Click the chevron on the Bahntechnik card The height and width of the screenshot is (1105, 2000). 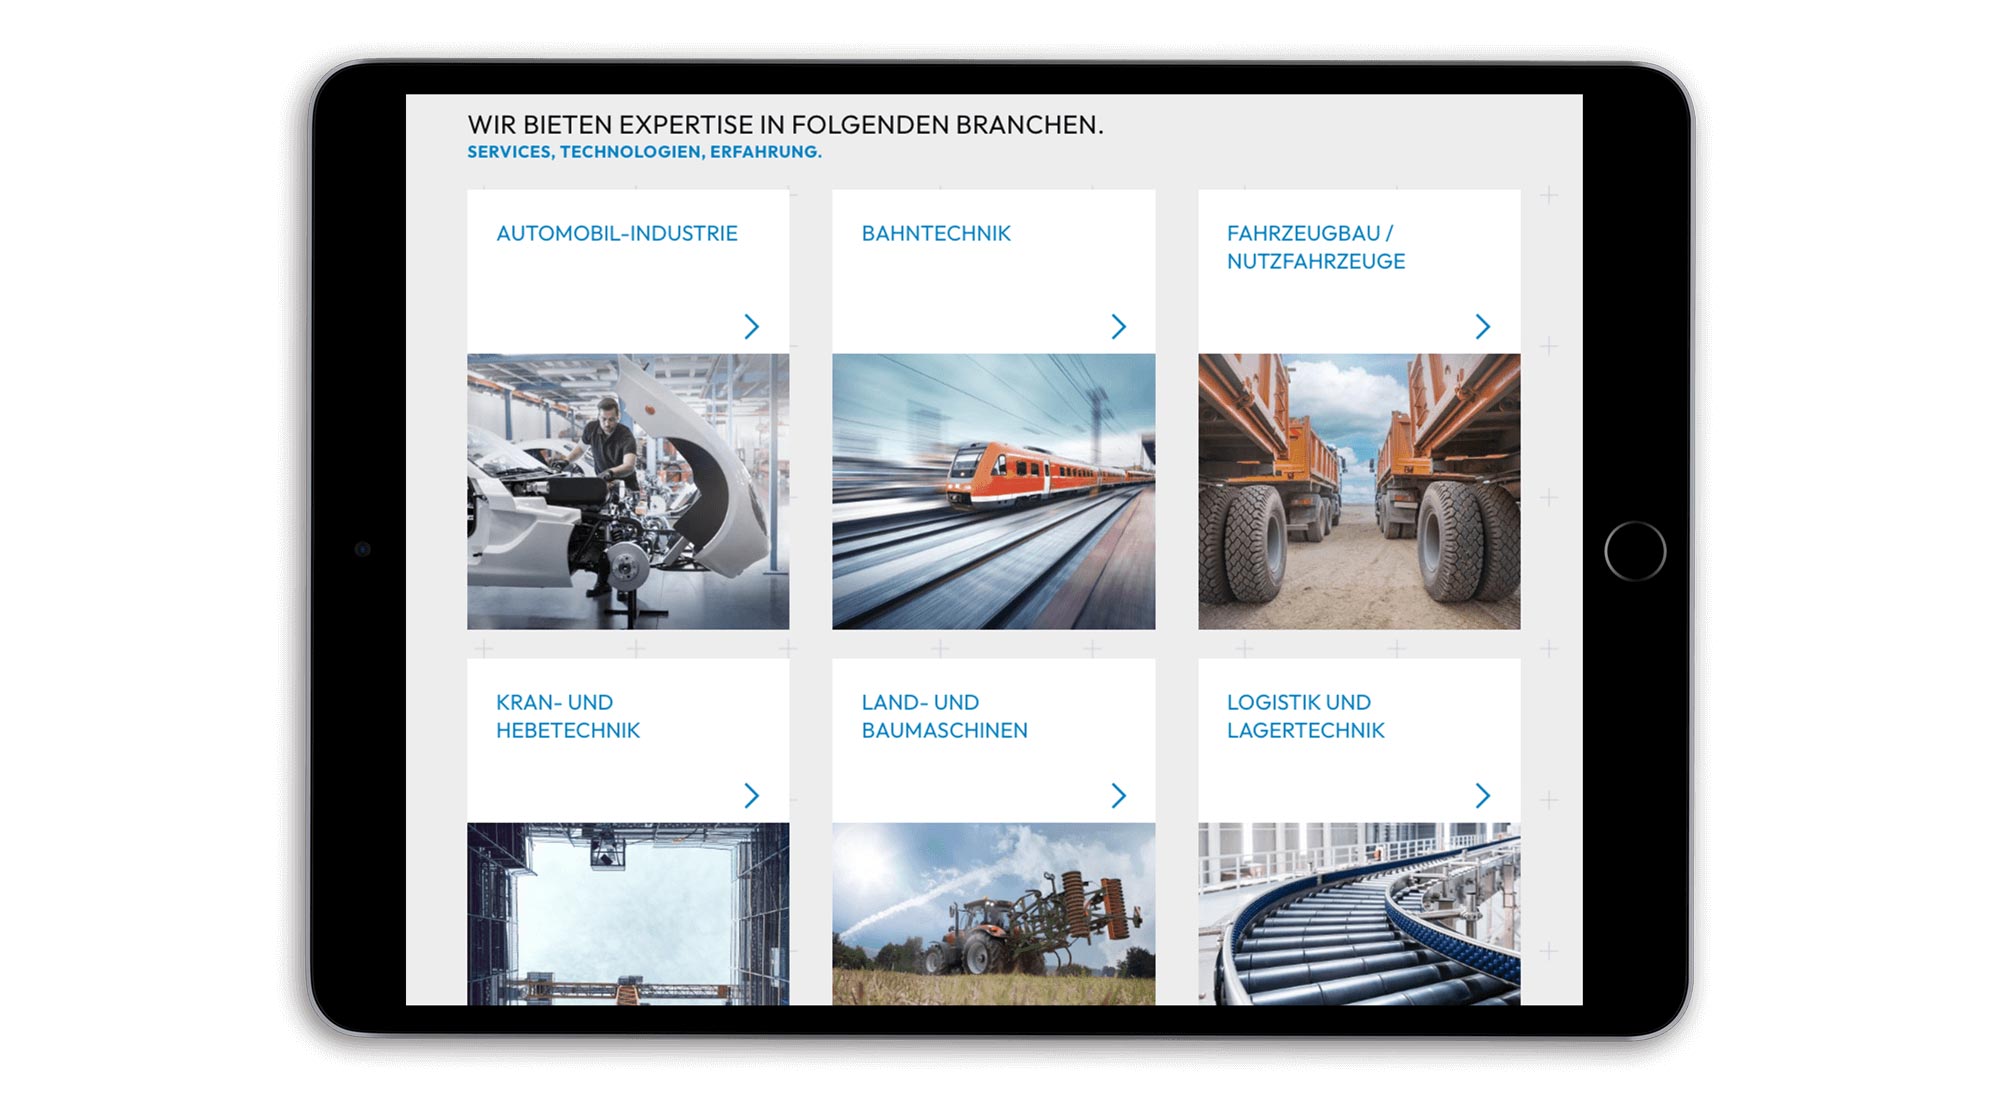(1118, 327)
